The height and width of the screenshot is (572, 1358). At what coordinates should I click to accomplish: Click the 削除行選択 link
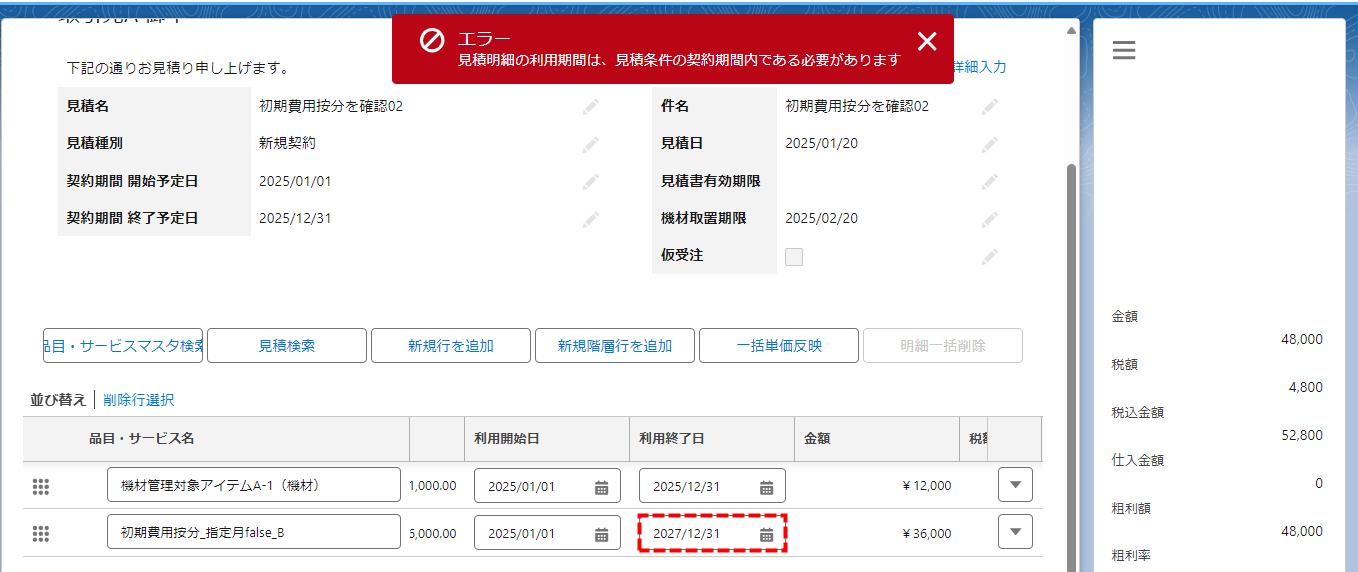[138, 400]
